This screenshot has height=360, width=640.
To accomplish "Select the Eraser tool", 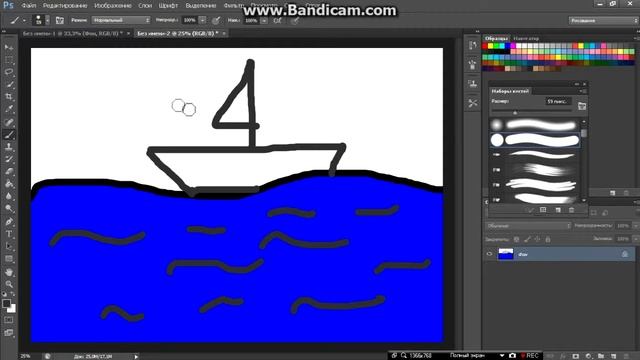I will tap(9, 171).
